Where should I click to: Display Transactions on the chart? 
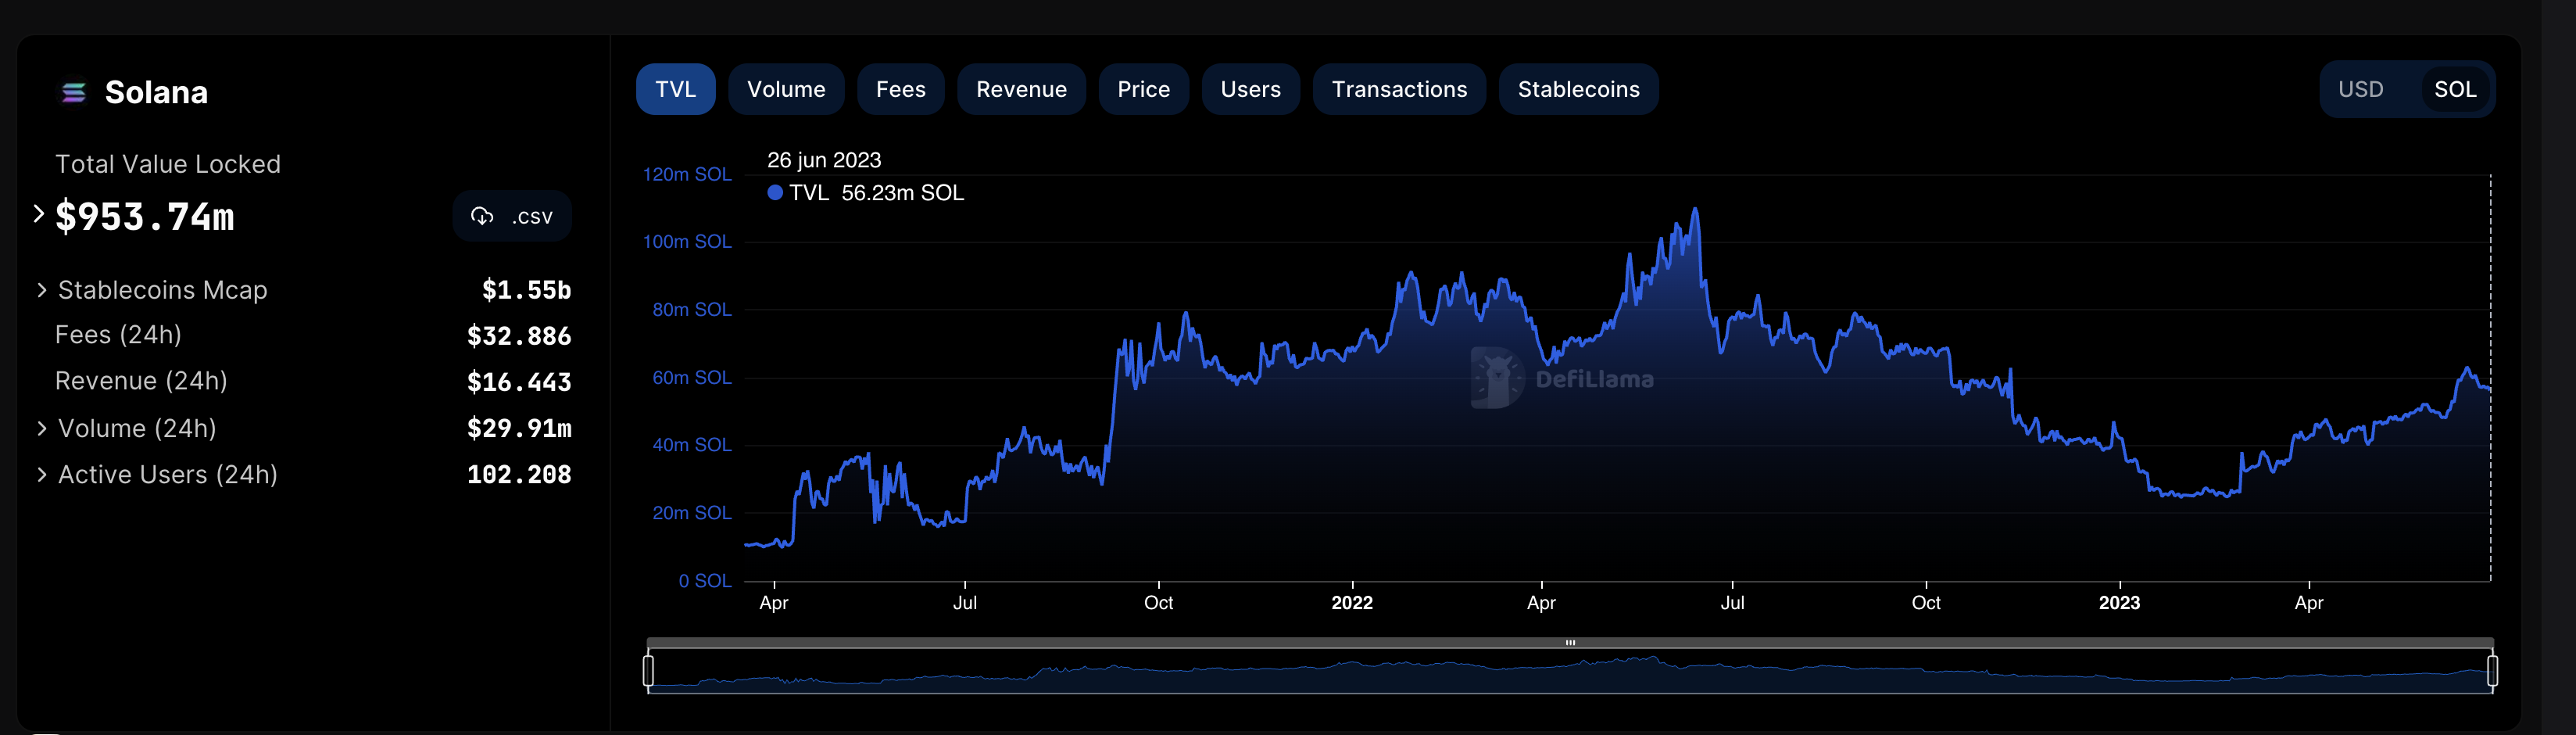tap(1399, 90)
